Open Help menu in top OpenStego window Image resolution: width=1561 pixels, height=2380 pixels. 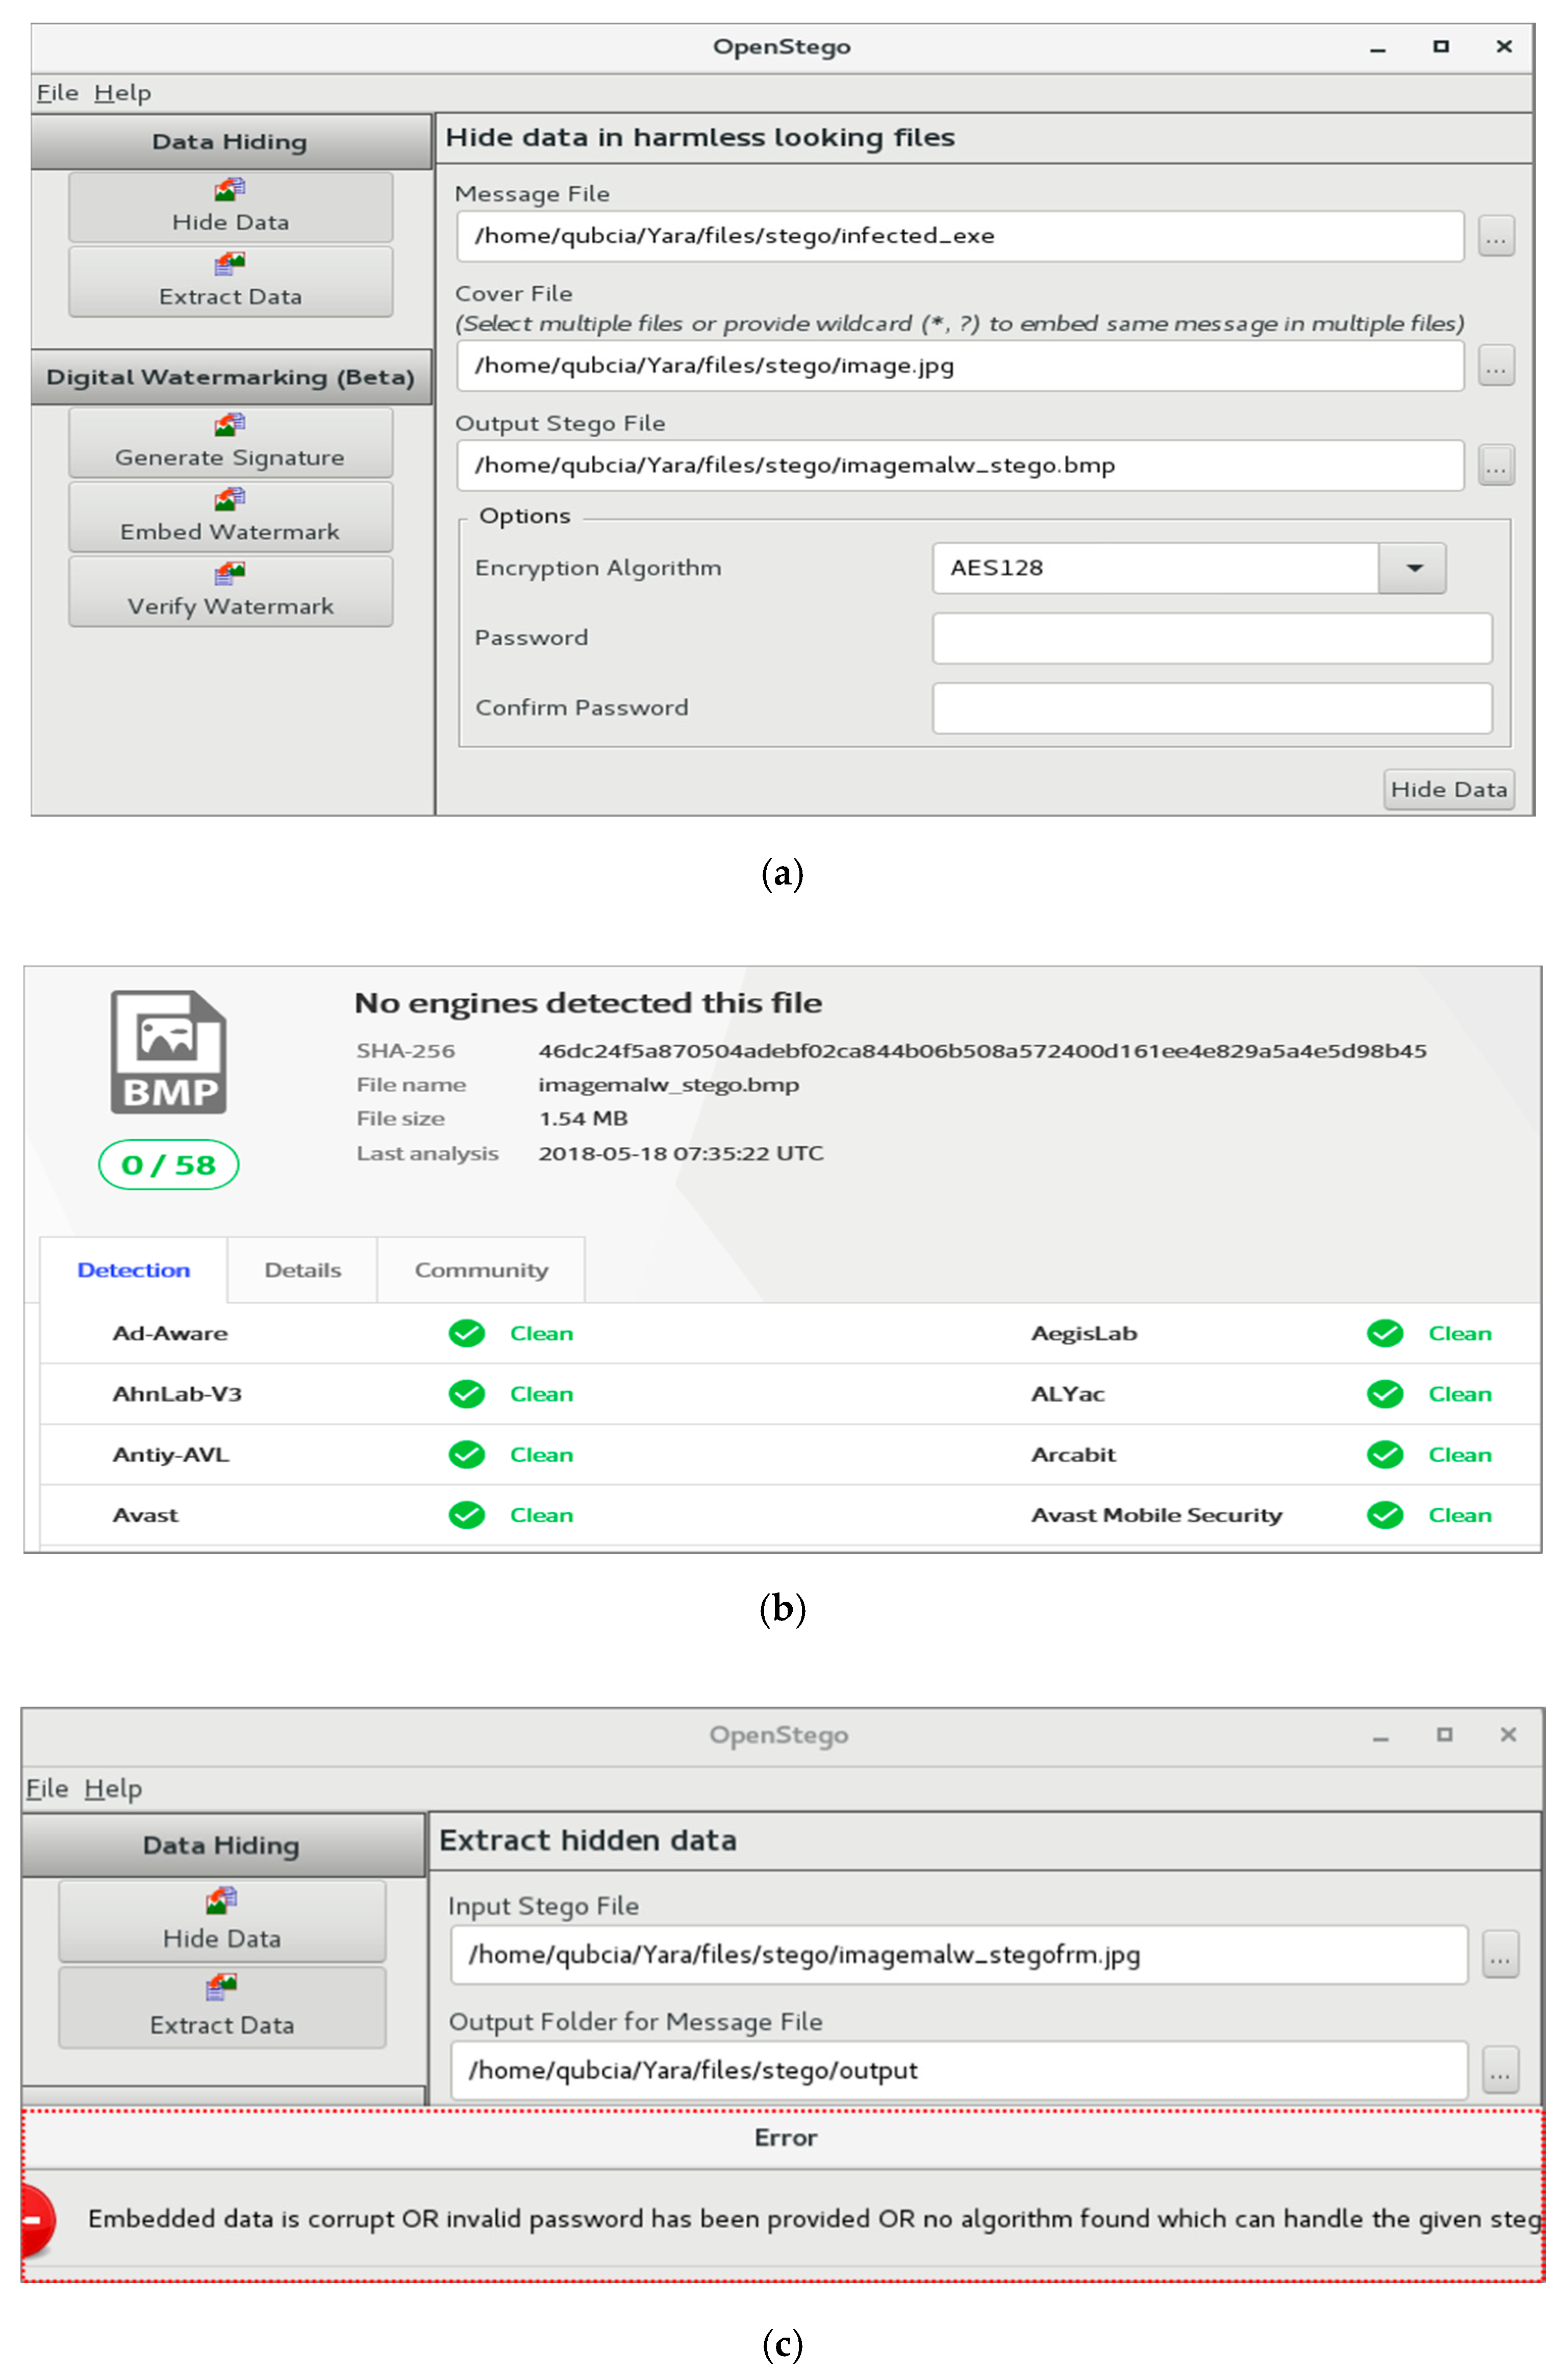click(x=122, y=93)
